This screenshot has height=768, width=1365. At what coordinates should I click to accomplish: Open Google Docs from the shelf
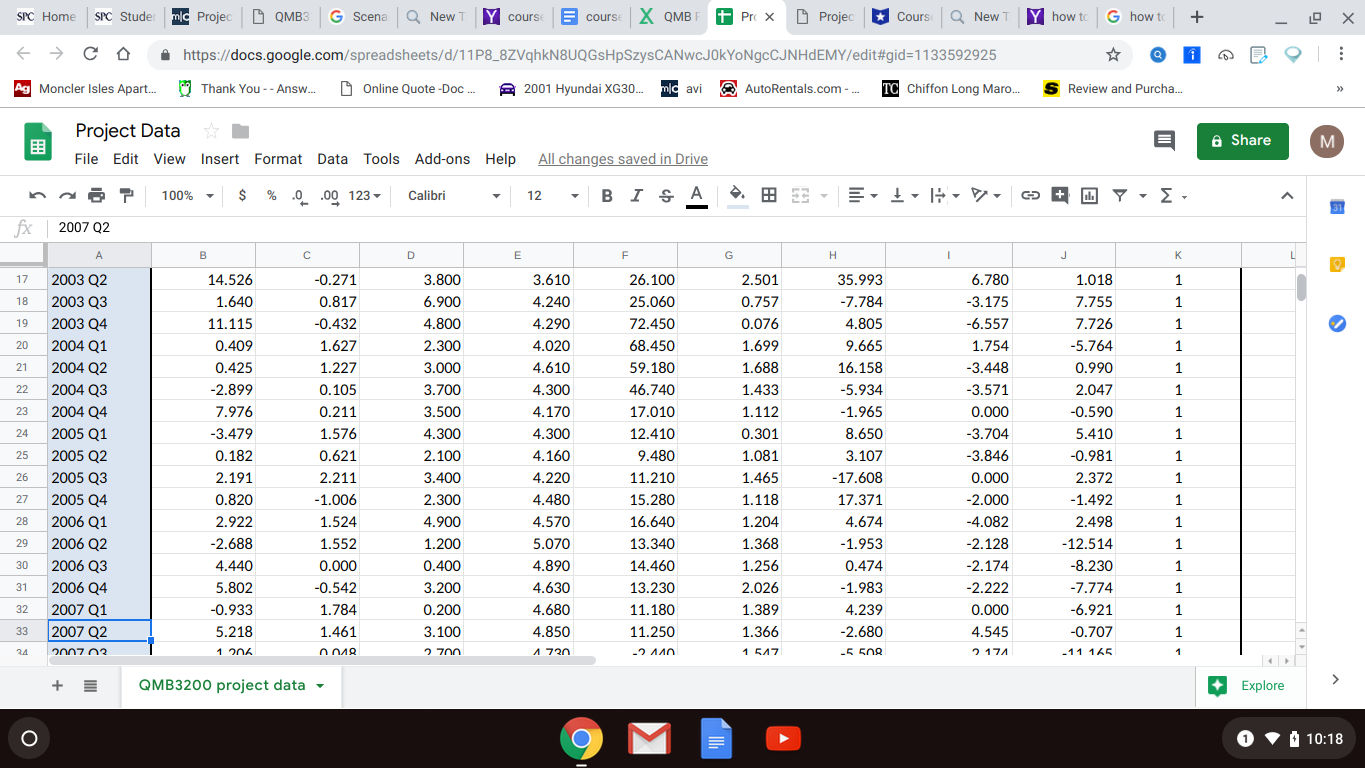716,739
